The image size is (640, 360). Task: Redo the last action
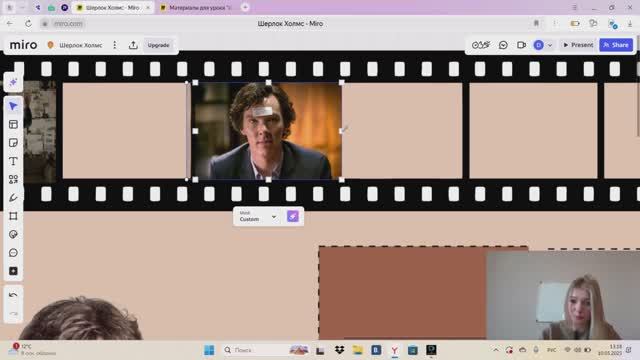pyautogui.click(x=13, y=313)
